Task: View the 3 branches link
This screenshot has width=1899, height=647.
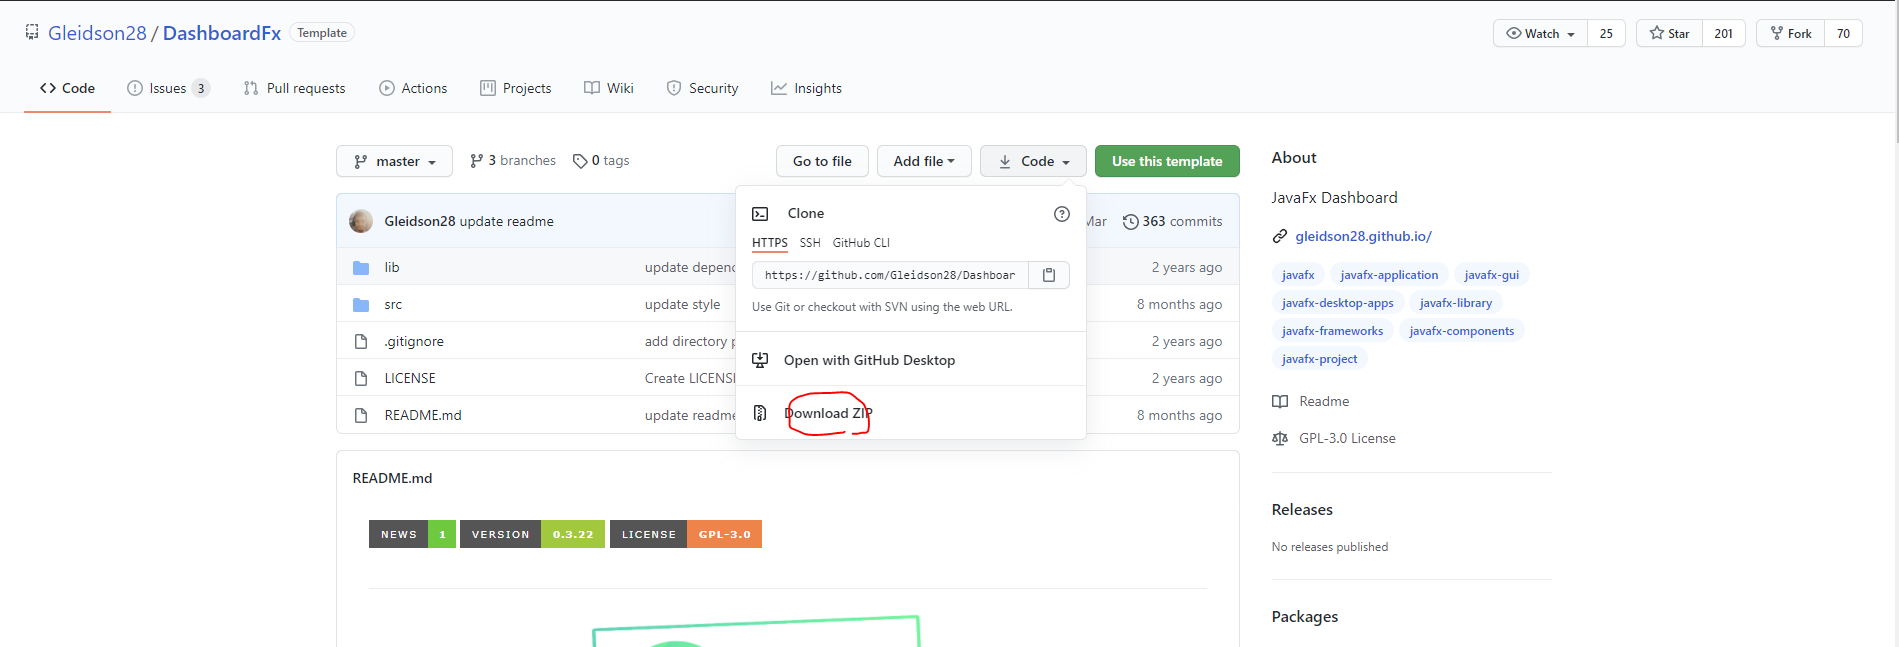Action: click(x=512, y=161)
